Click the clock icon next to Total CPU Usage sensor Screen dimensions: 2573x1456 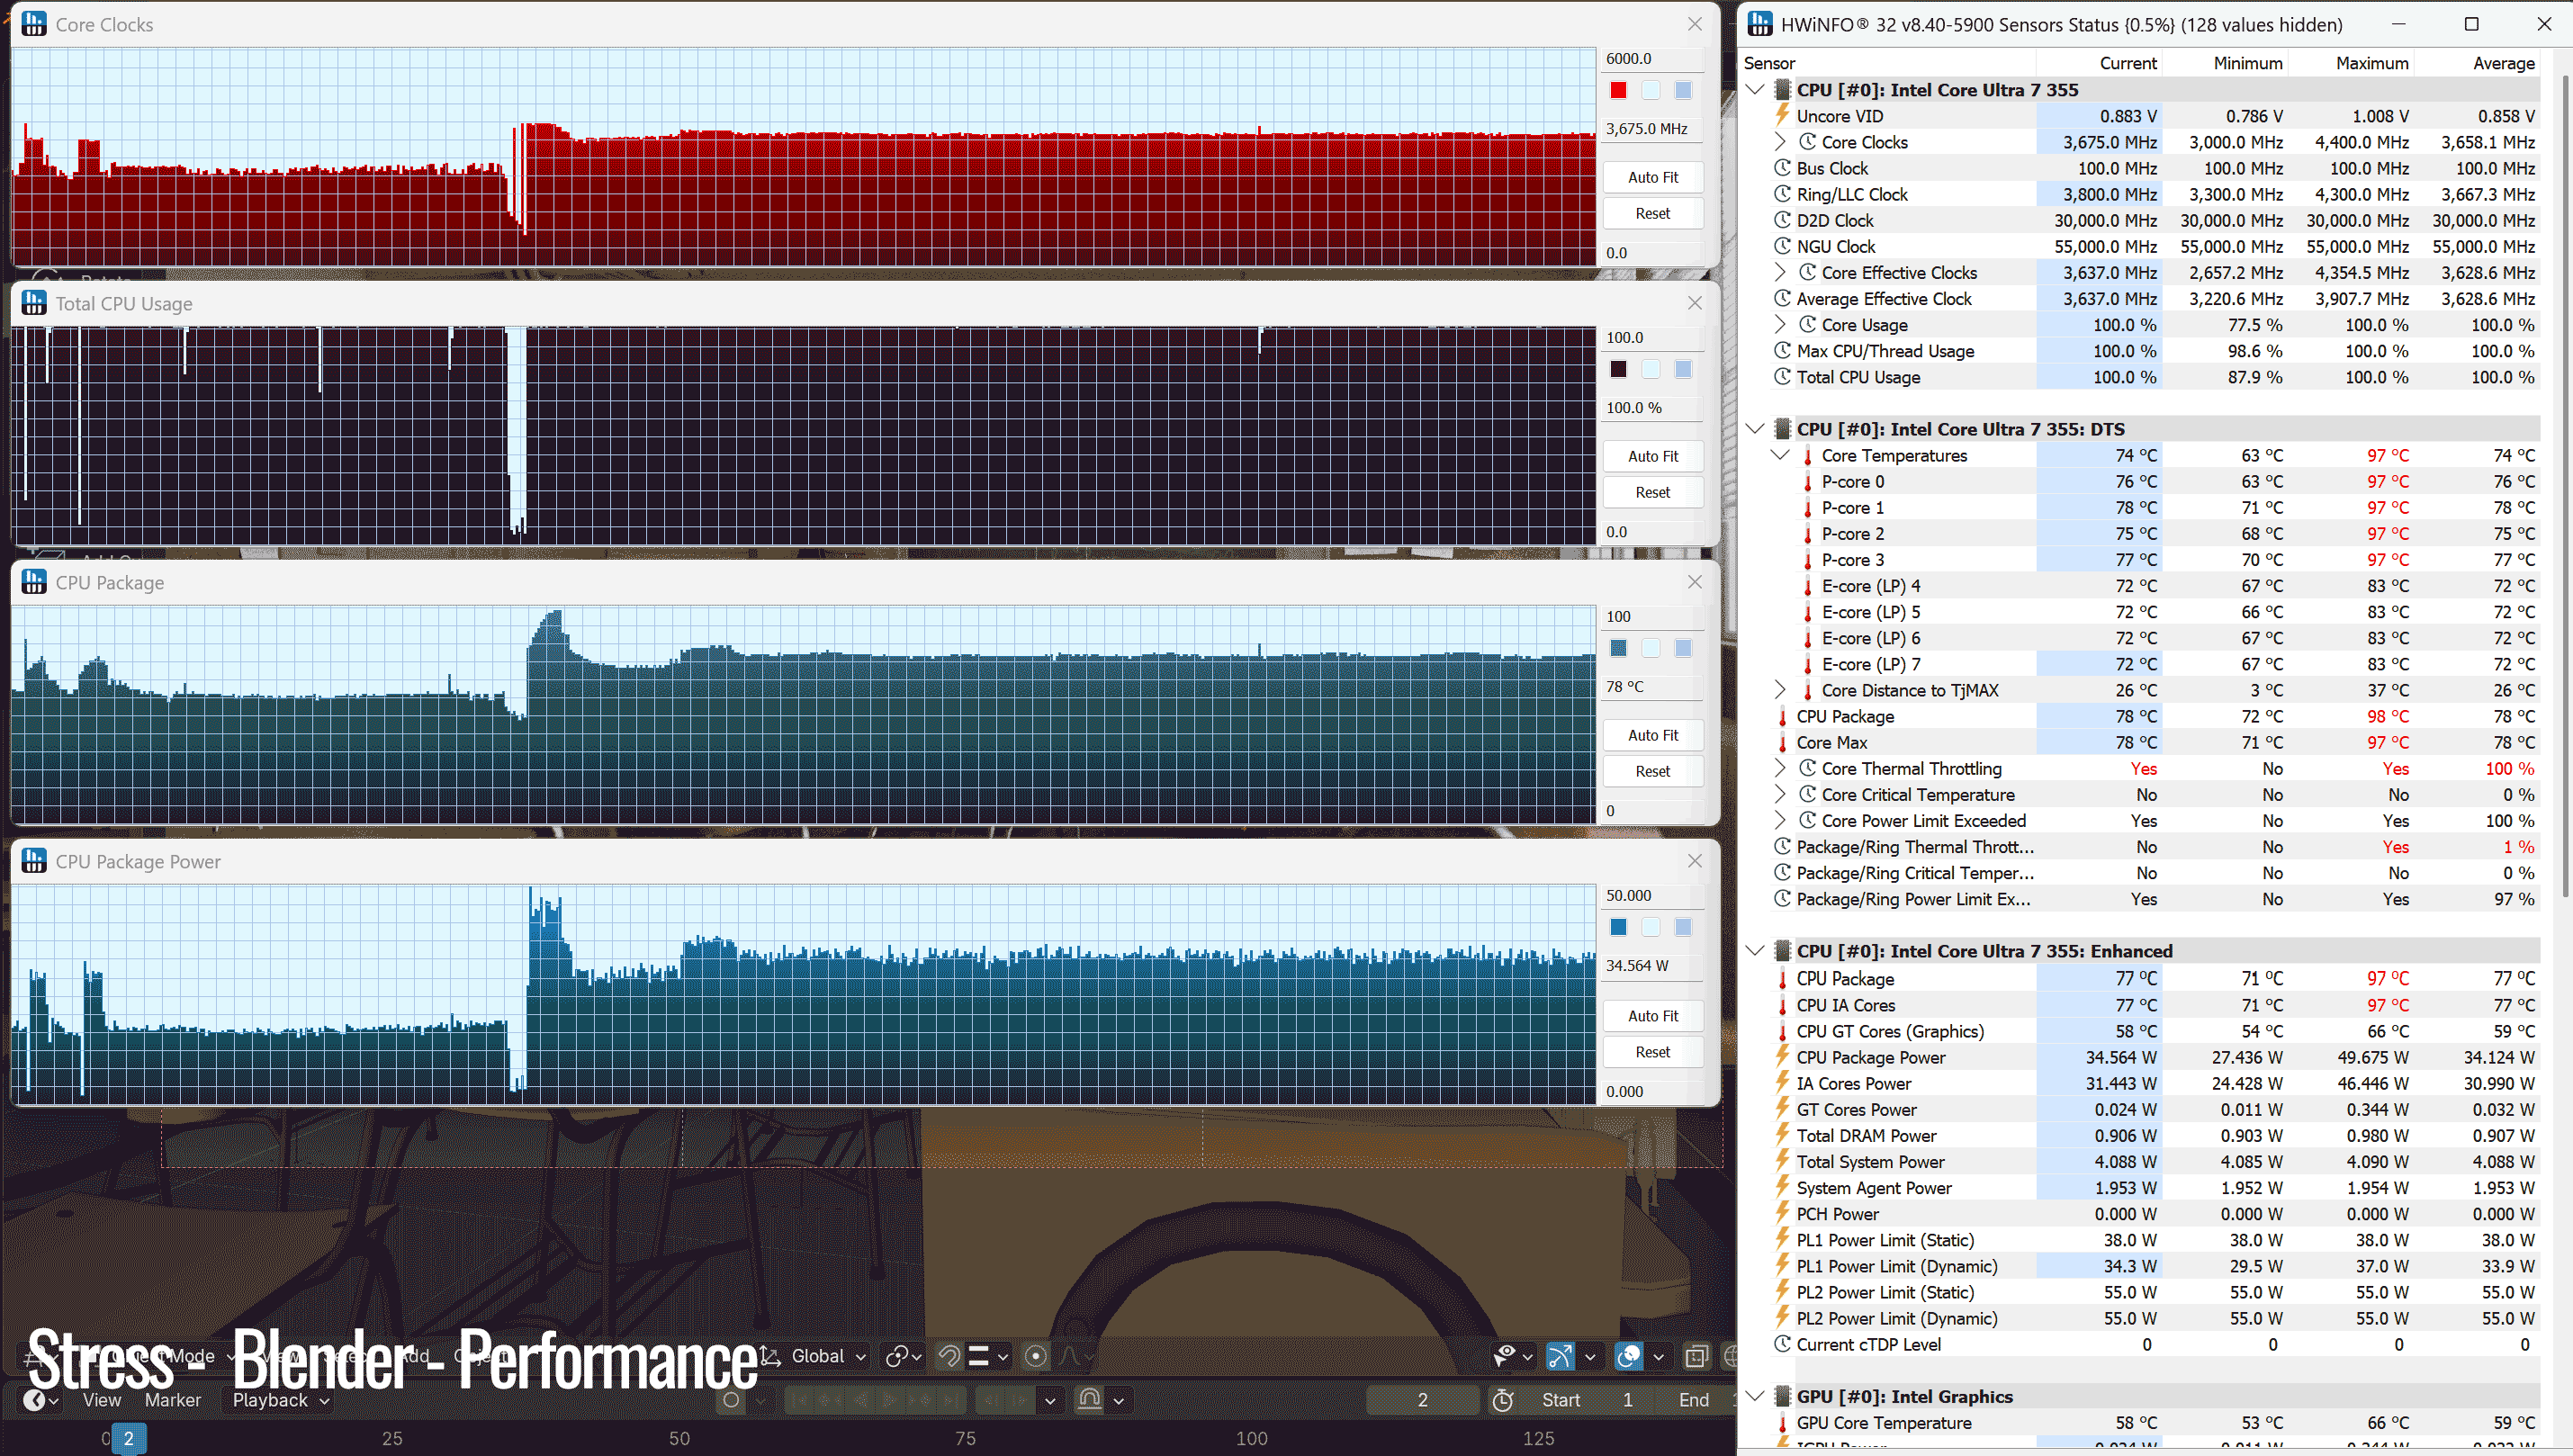coord(1782,377)
